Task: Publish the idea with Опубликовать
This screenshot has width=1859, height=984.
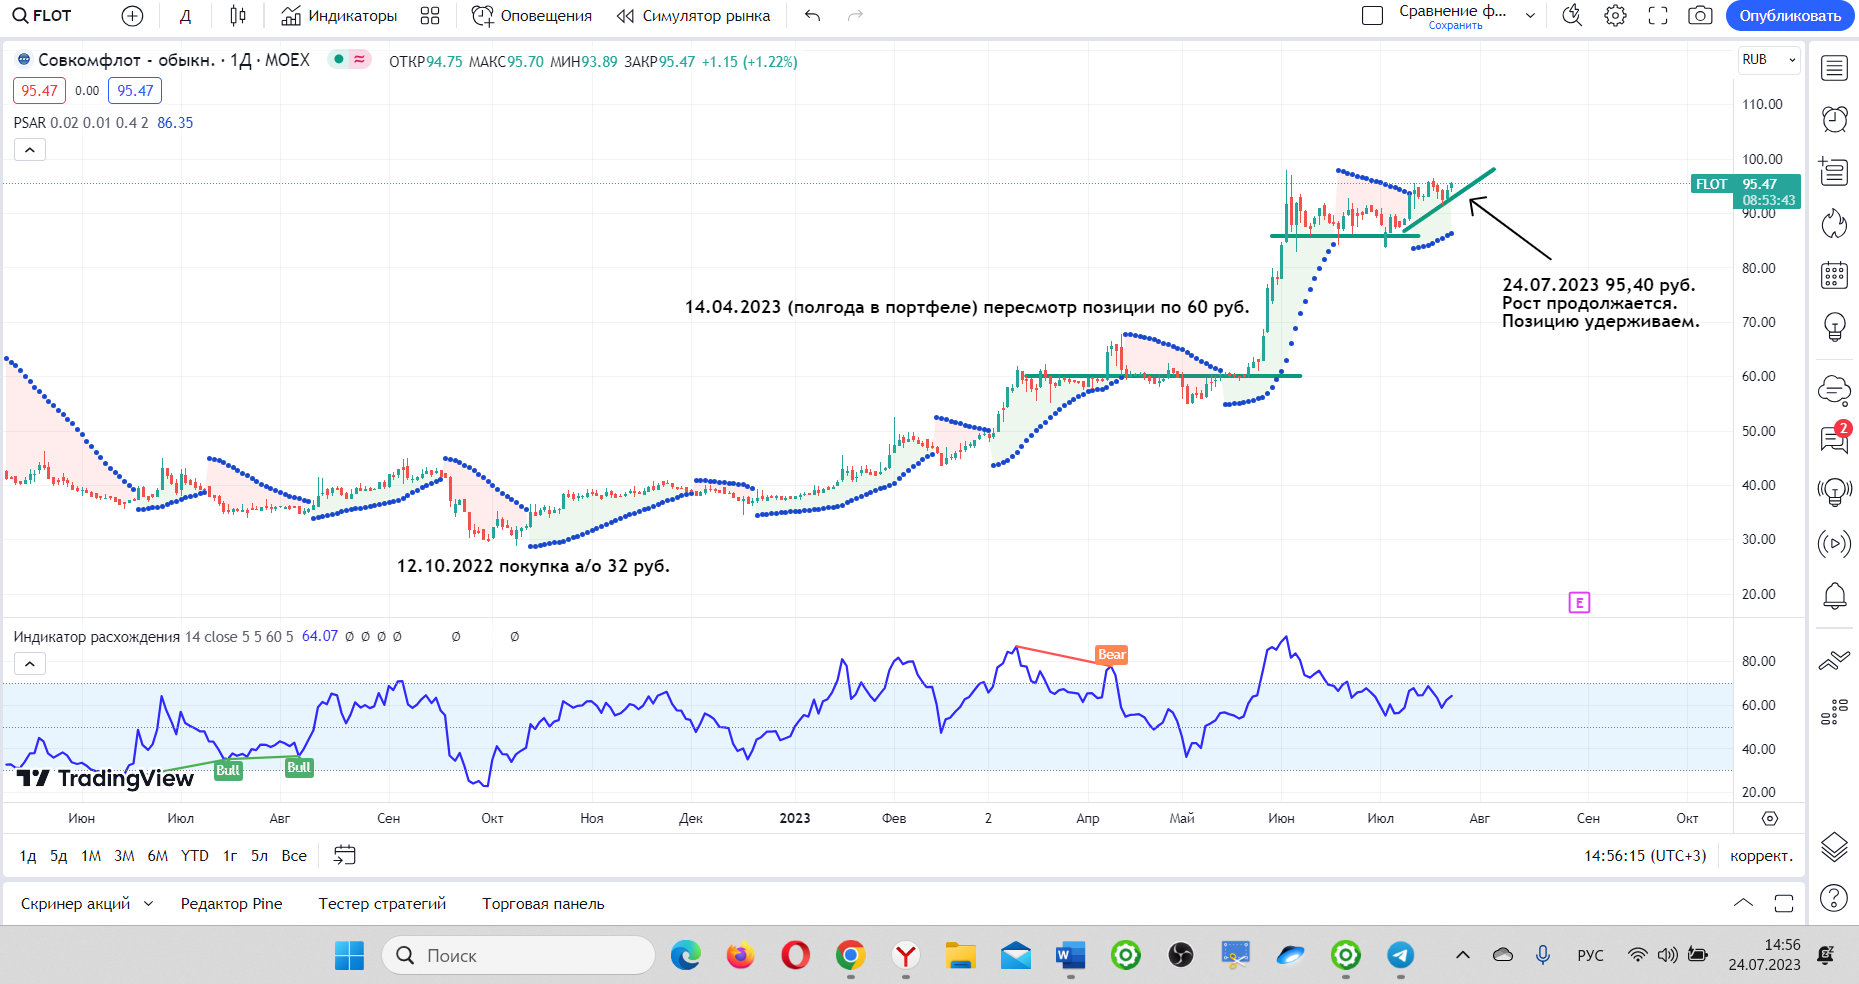Action: (x=1790, y=16)
